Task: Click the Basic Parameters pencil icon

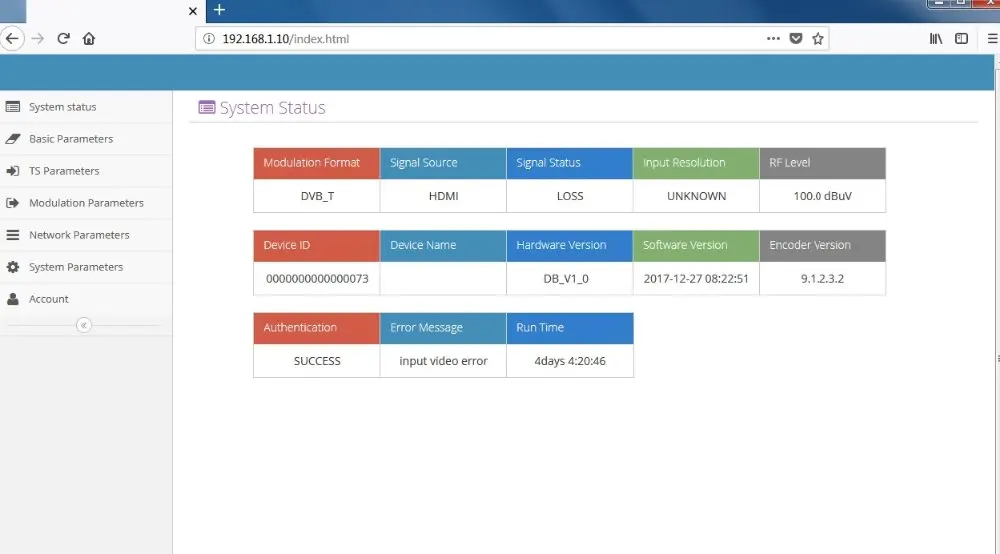Action: click(13, 139)
